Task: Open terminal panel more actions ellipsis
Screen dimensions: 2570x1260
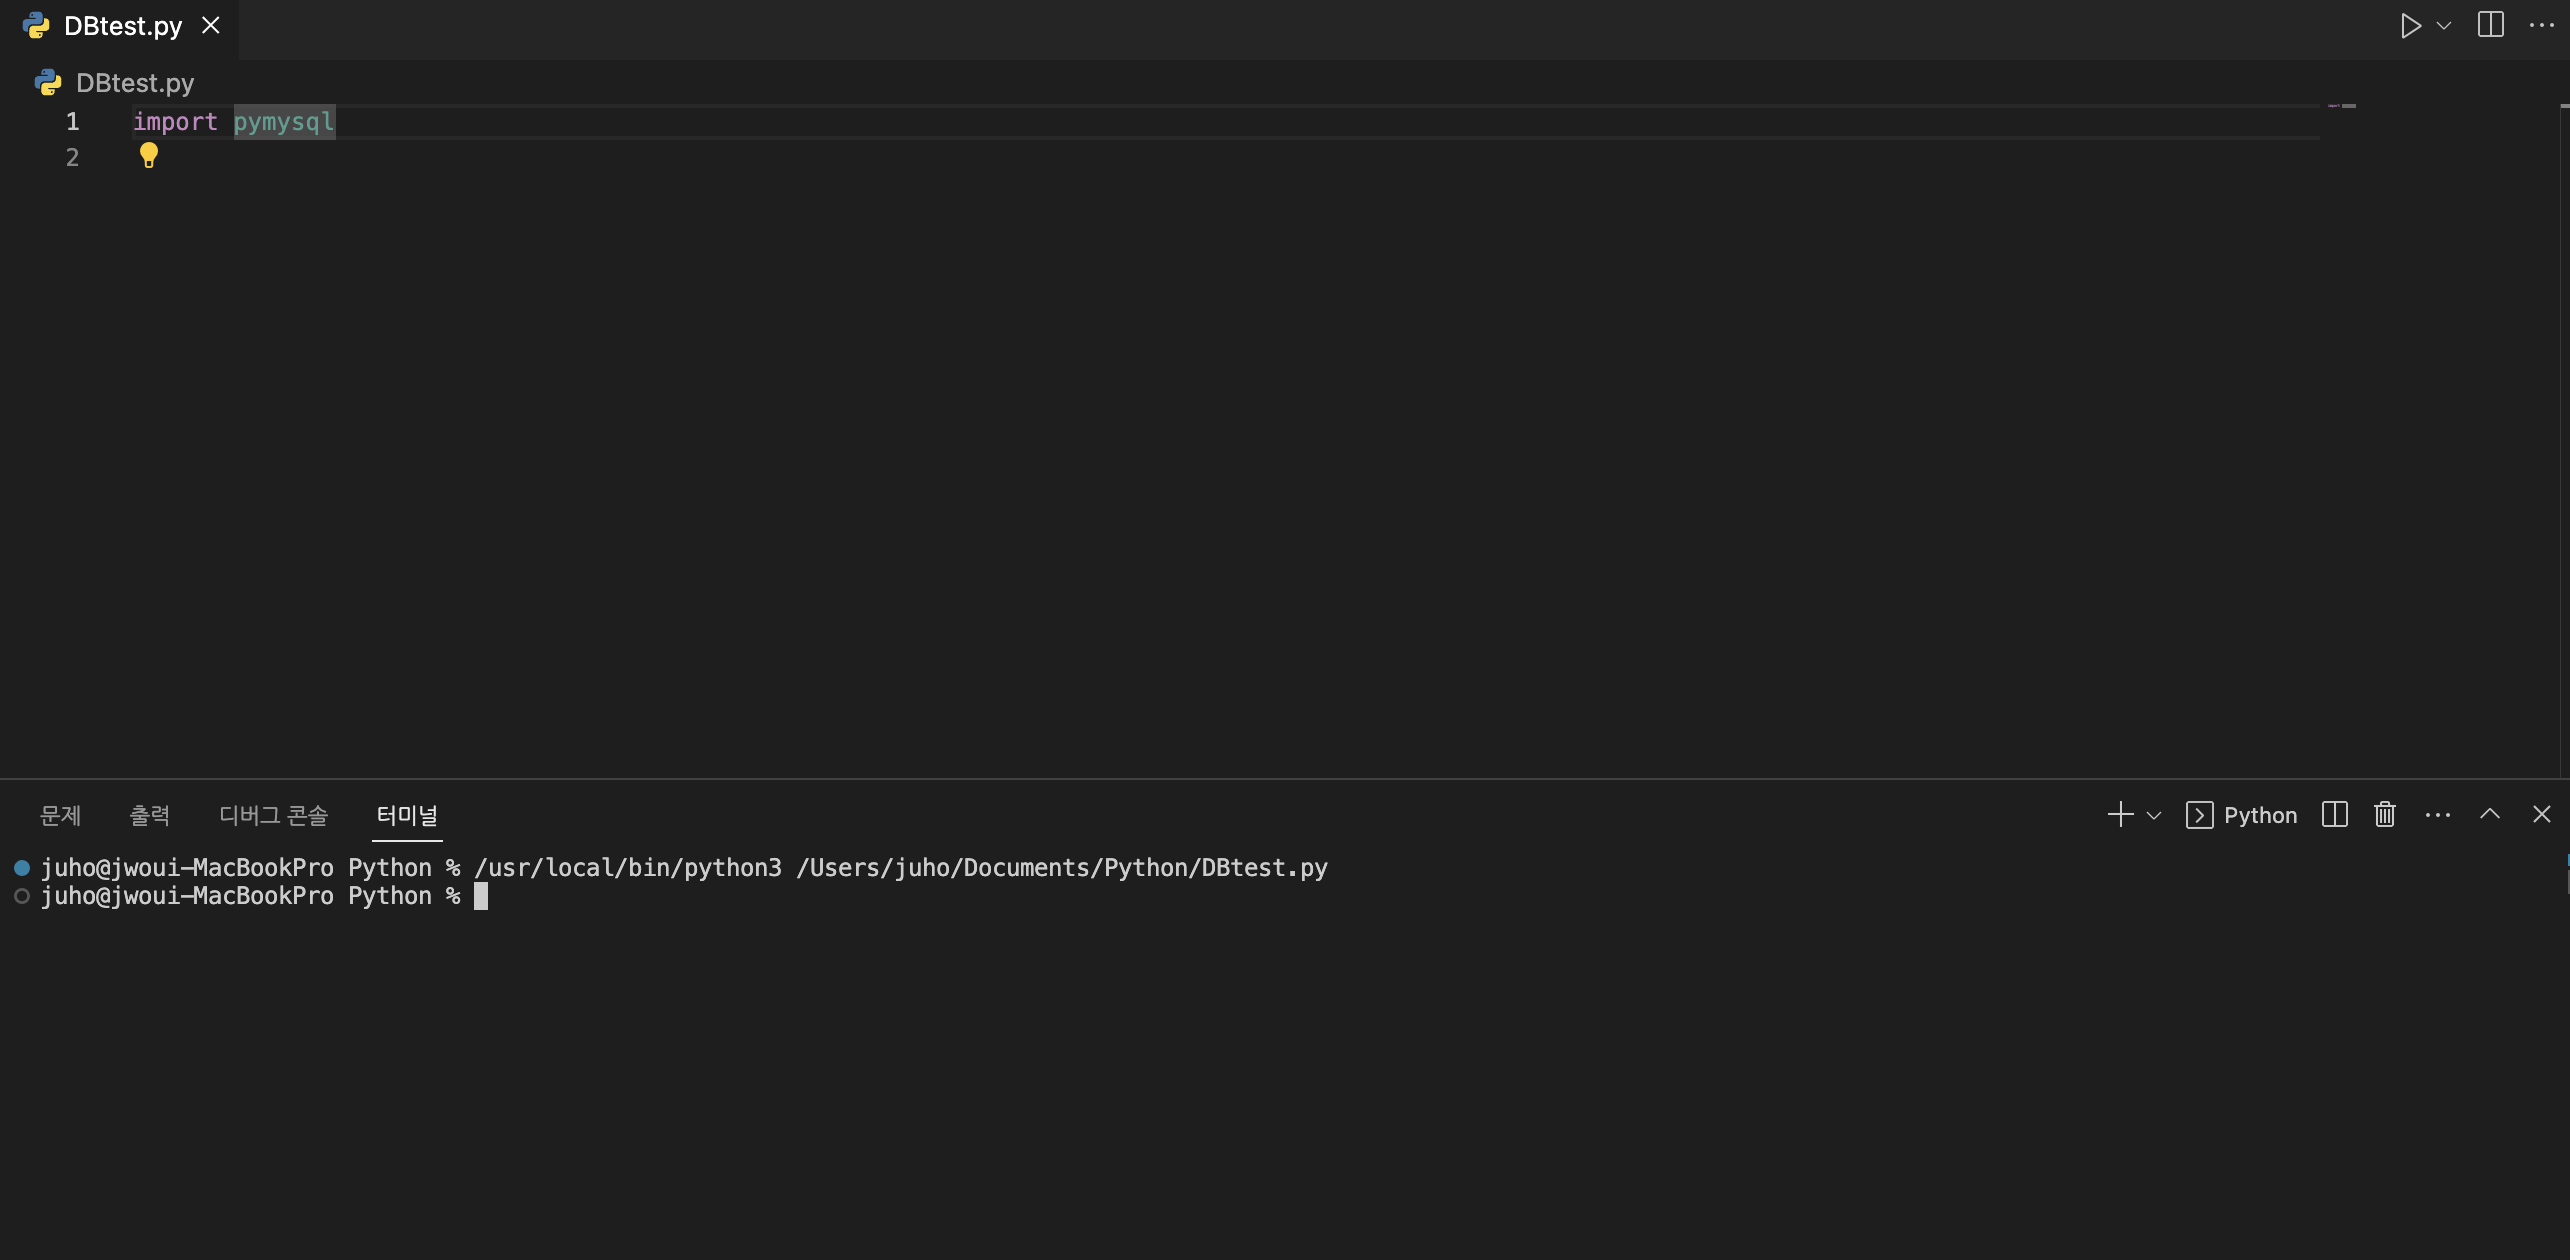Action: [x=2437, y=815]
